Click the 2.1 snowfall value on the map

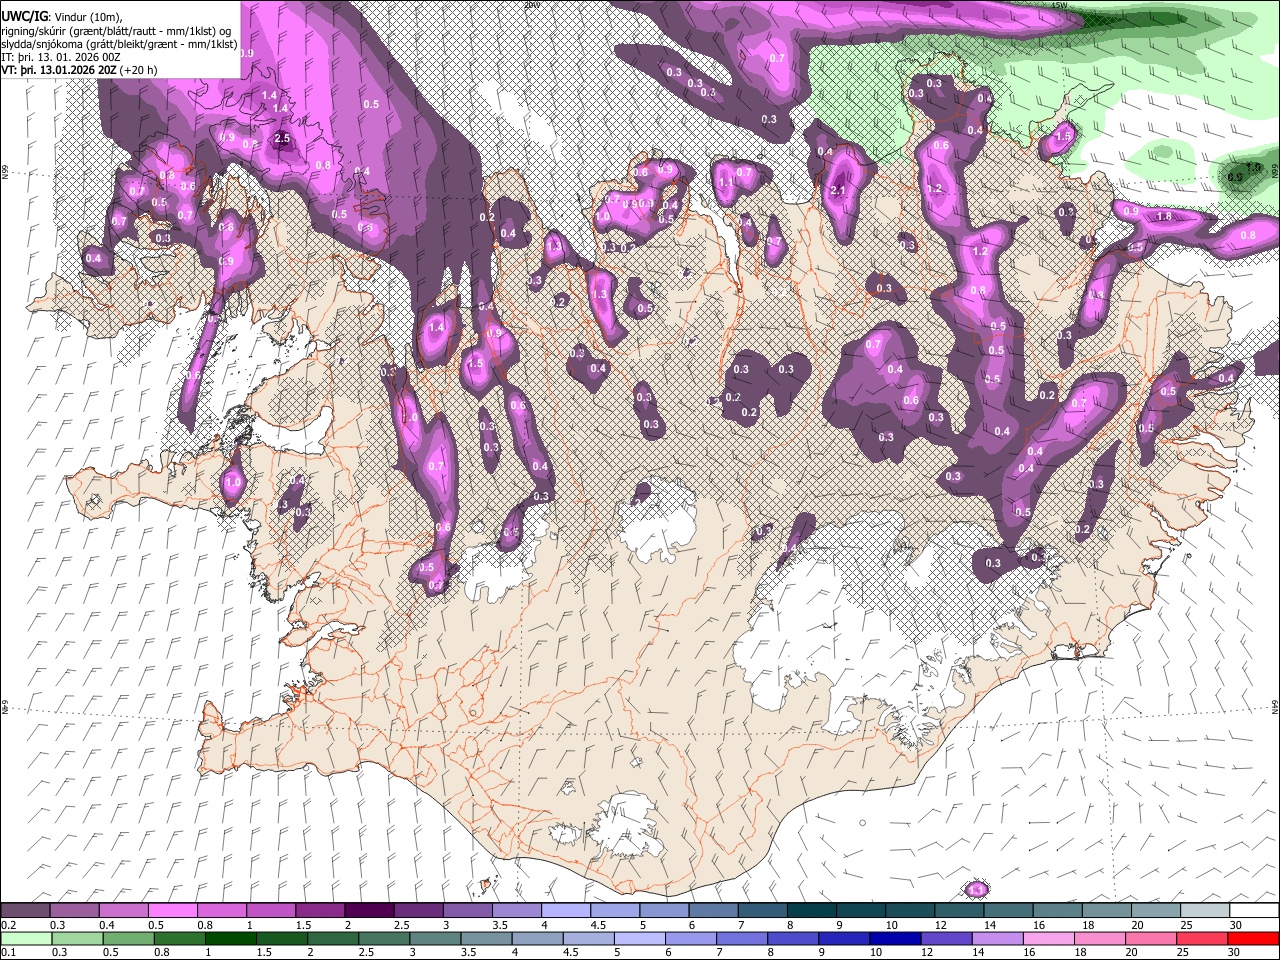tap(839, 191)
